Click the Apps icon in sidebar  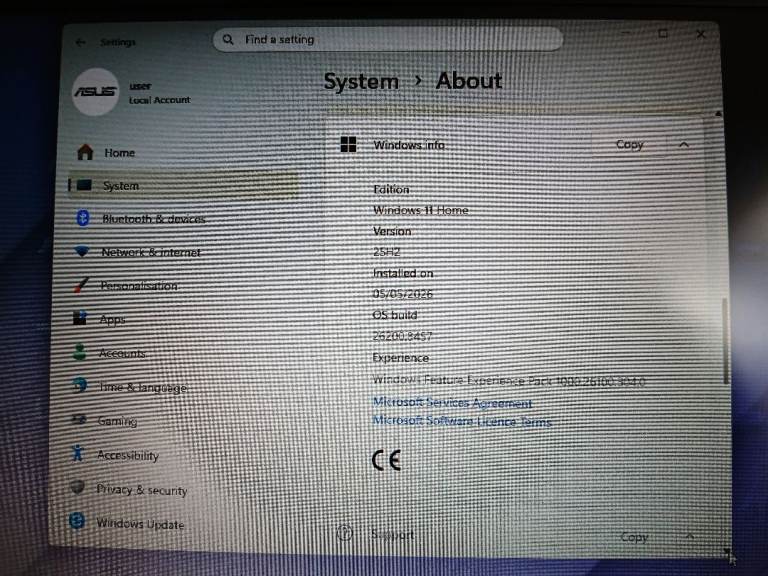(x=80, y=318)
